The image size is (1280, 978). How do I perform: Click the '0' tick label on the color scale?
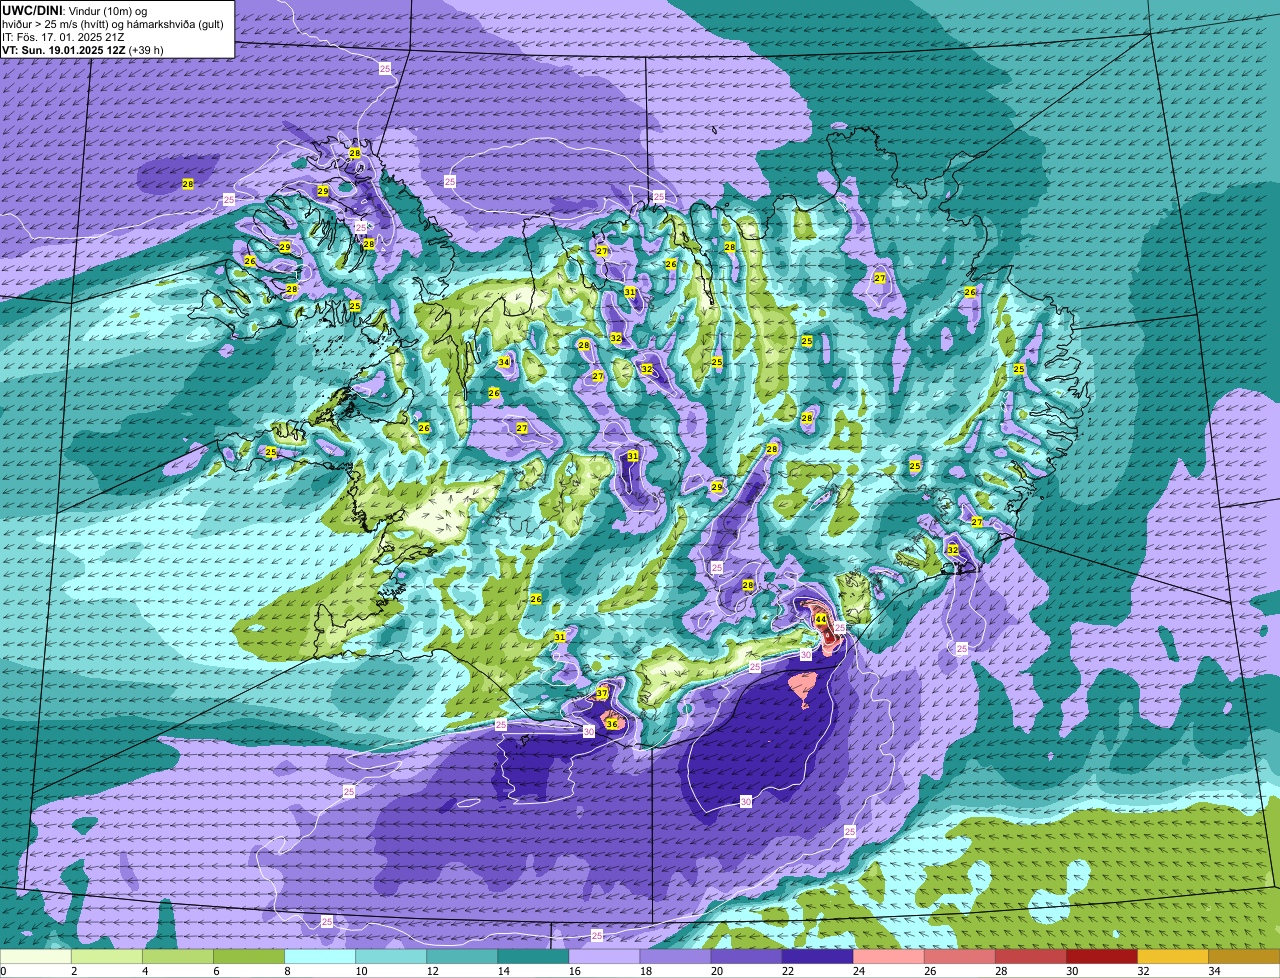(x=4, y=971)
